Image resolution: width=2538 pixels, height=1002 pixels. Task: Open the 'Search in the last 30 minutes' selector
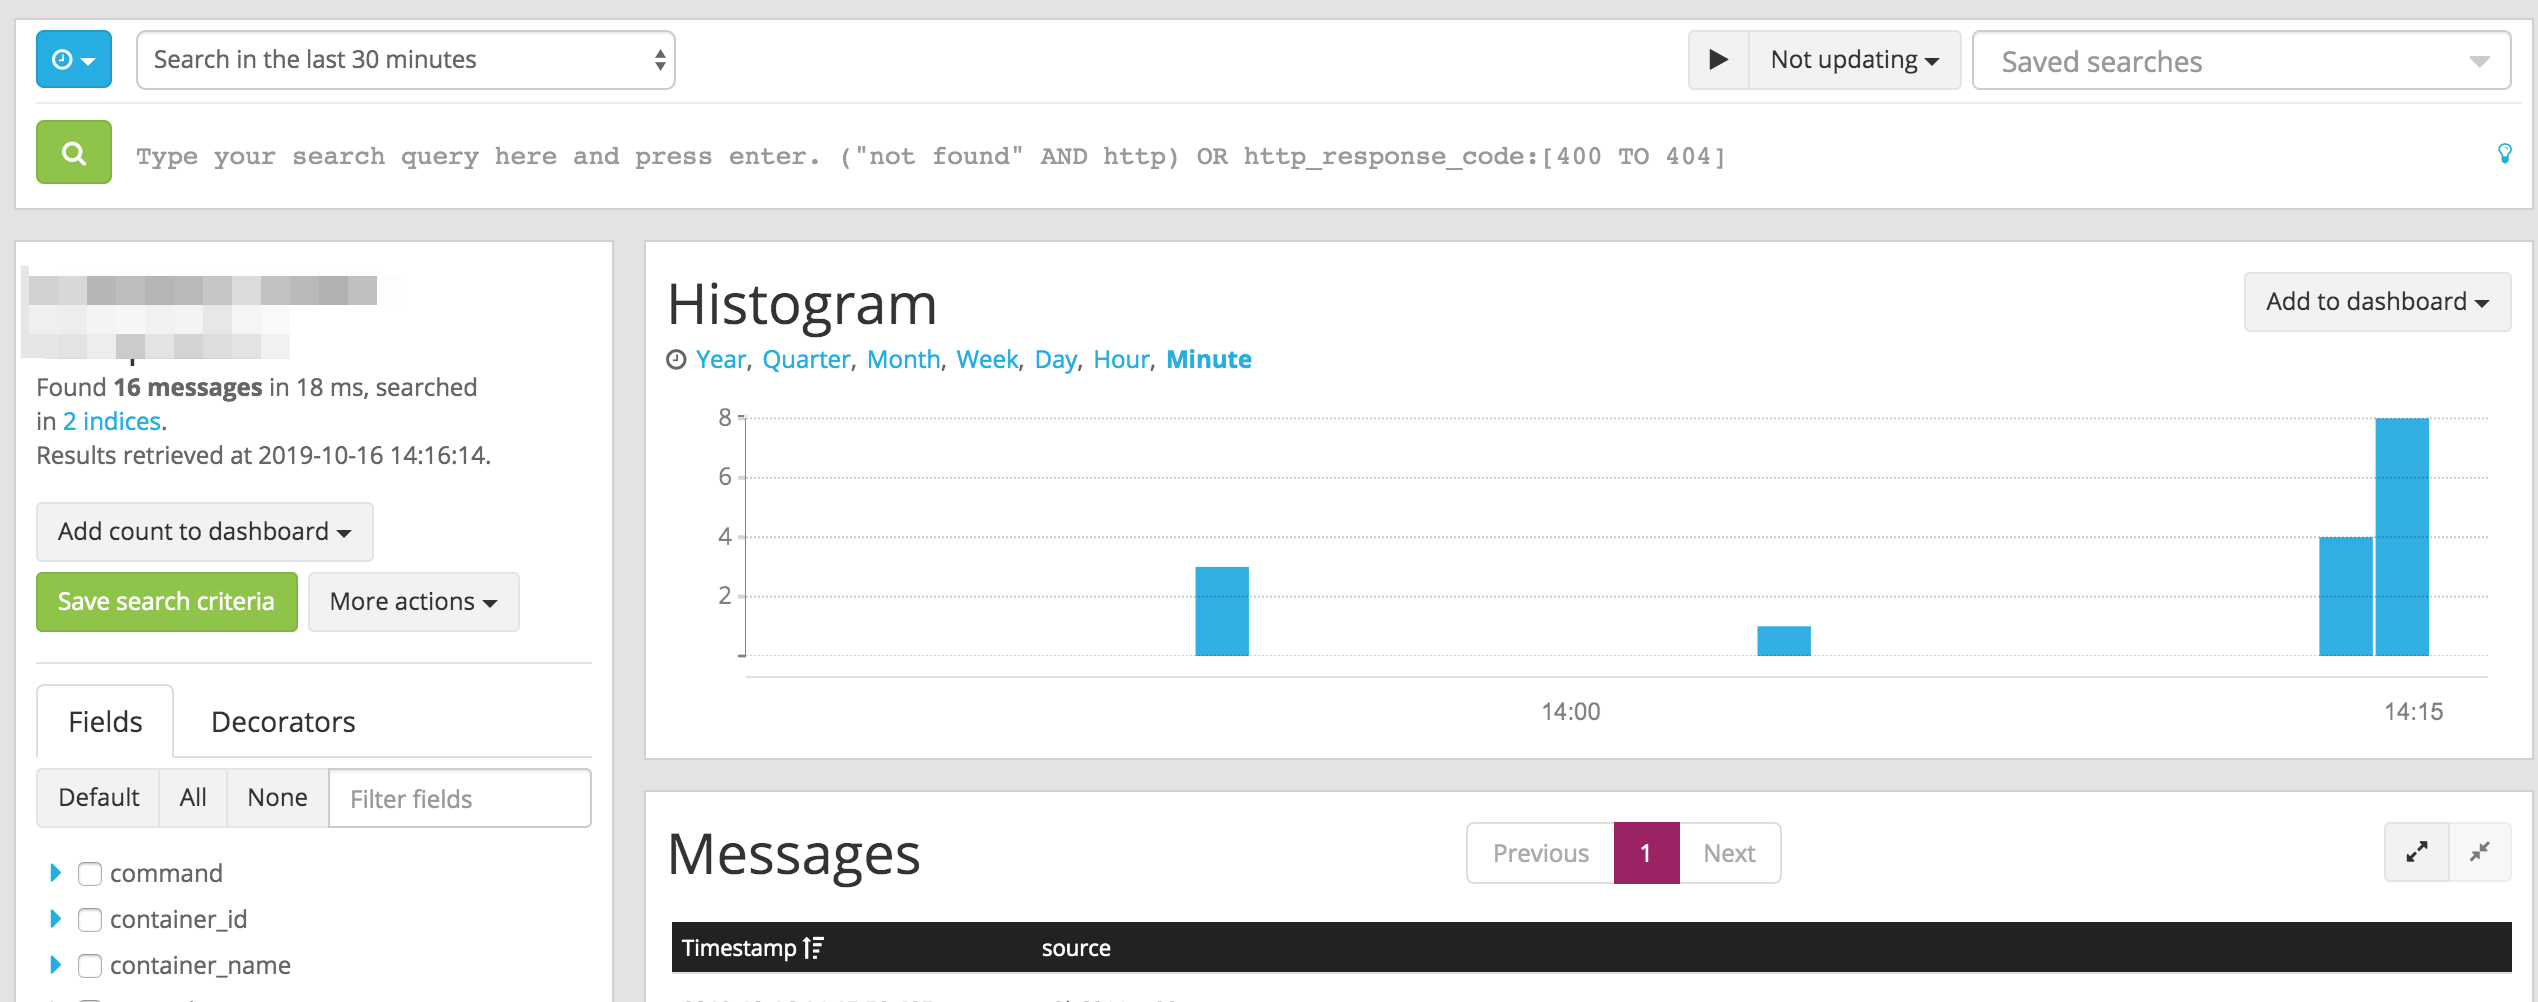406,60
